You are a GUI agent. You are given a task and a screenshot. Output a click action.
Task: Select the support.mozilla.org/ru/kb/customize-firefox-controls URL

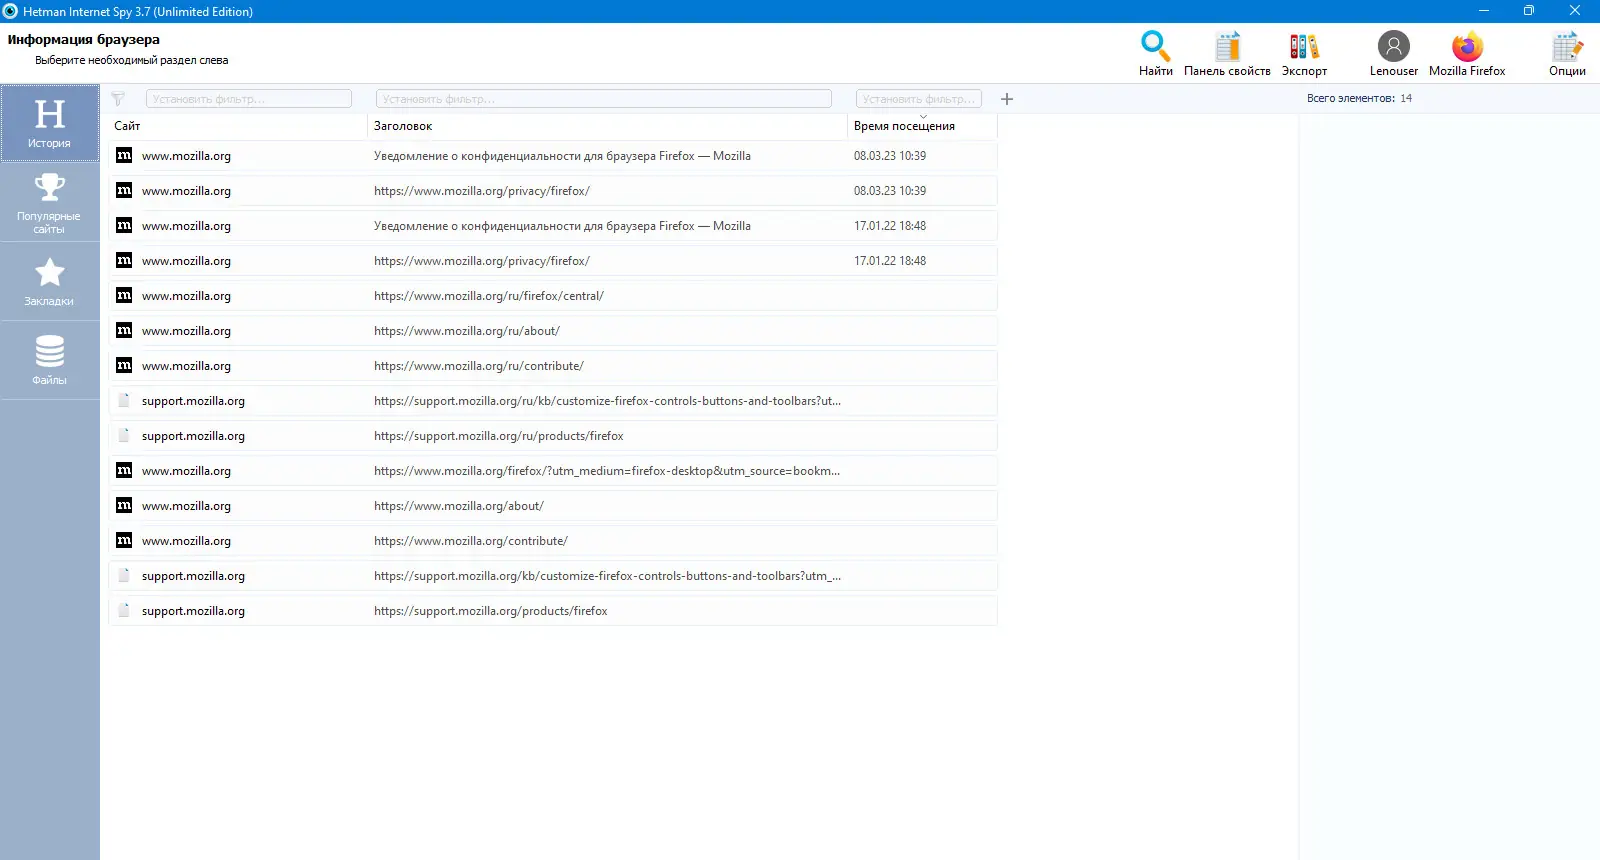coord(607,401)
